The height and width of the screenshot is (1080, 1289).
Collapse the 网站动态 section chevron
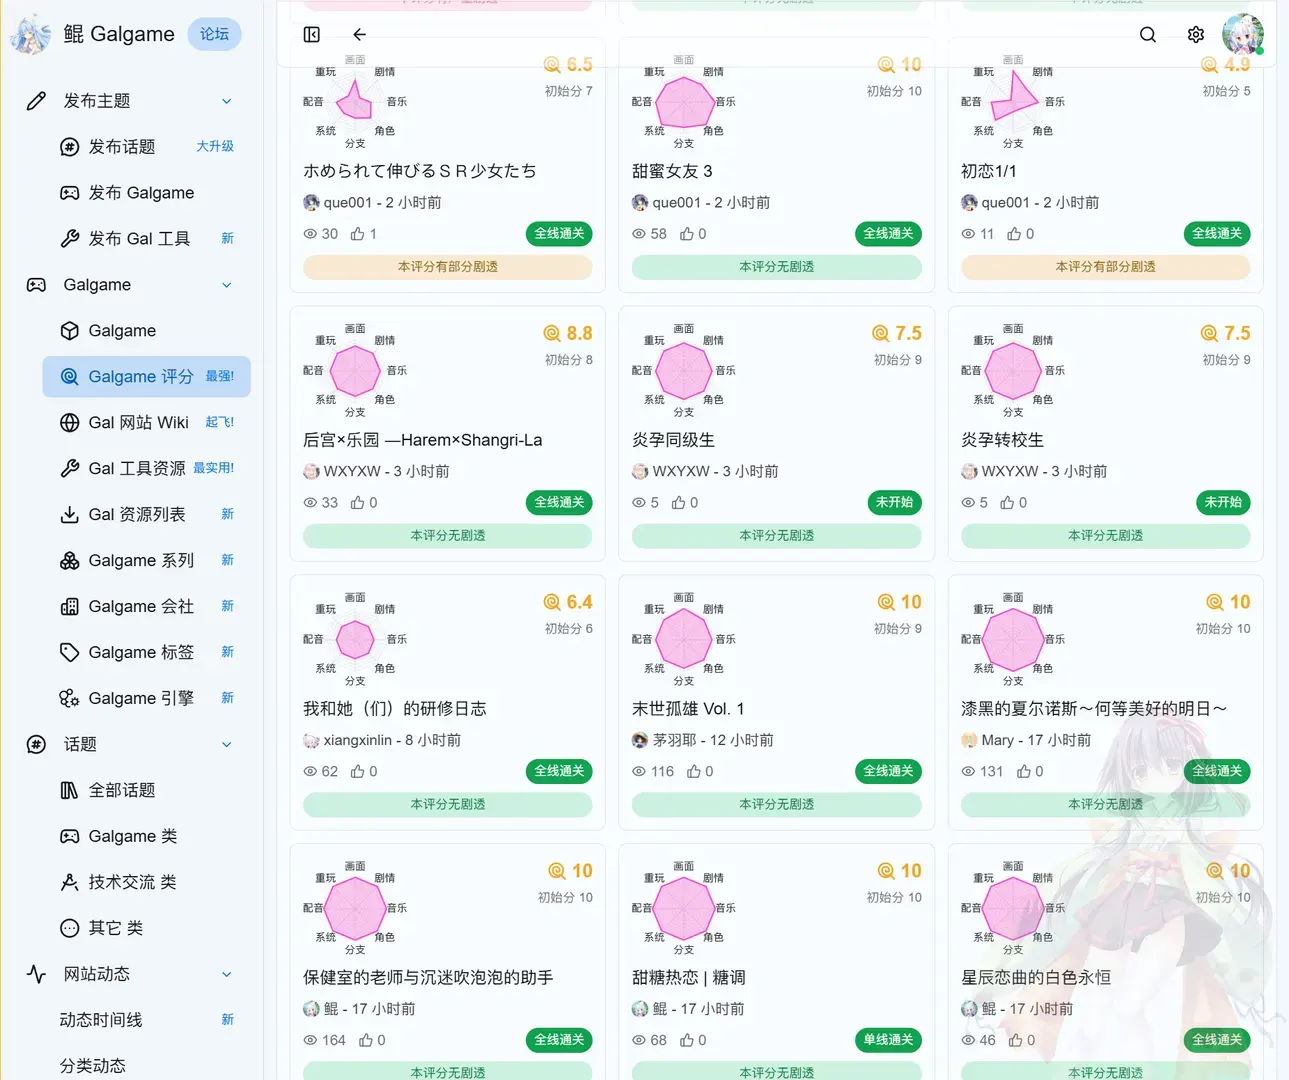pos(227,975)
